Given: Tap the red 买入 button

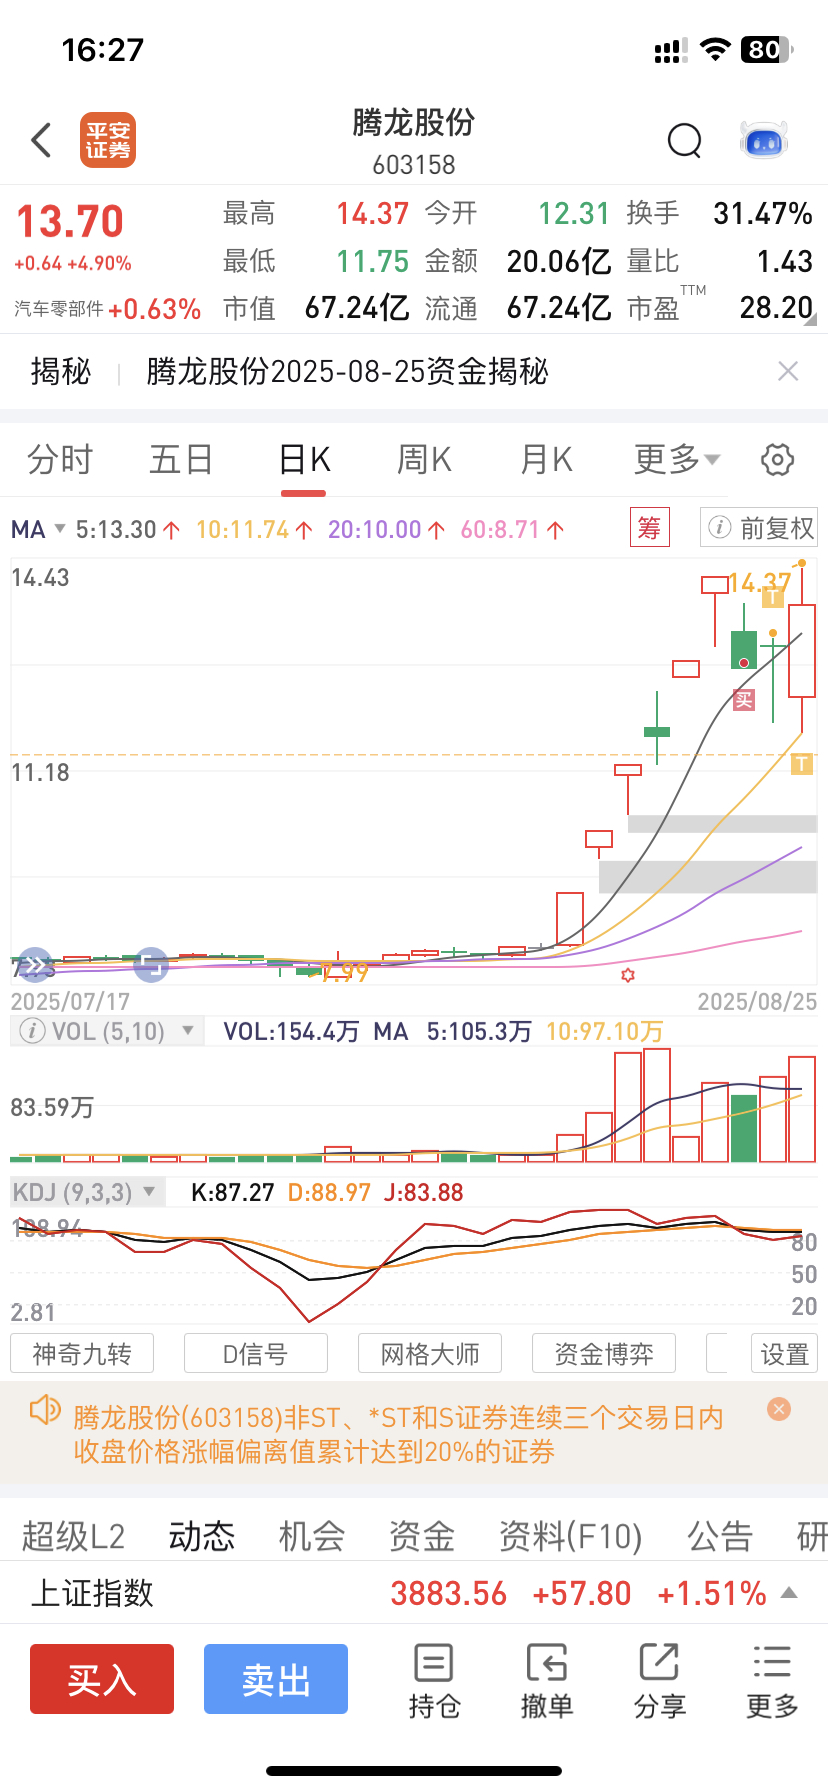Looking at the screenshot, I should [102, 1679].
